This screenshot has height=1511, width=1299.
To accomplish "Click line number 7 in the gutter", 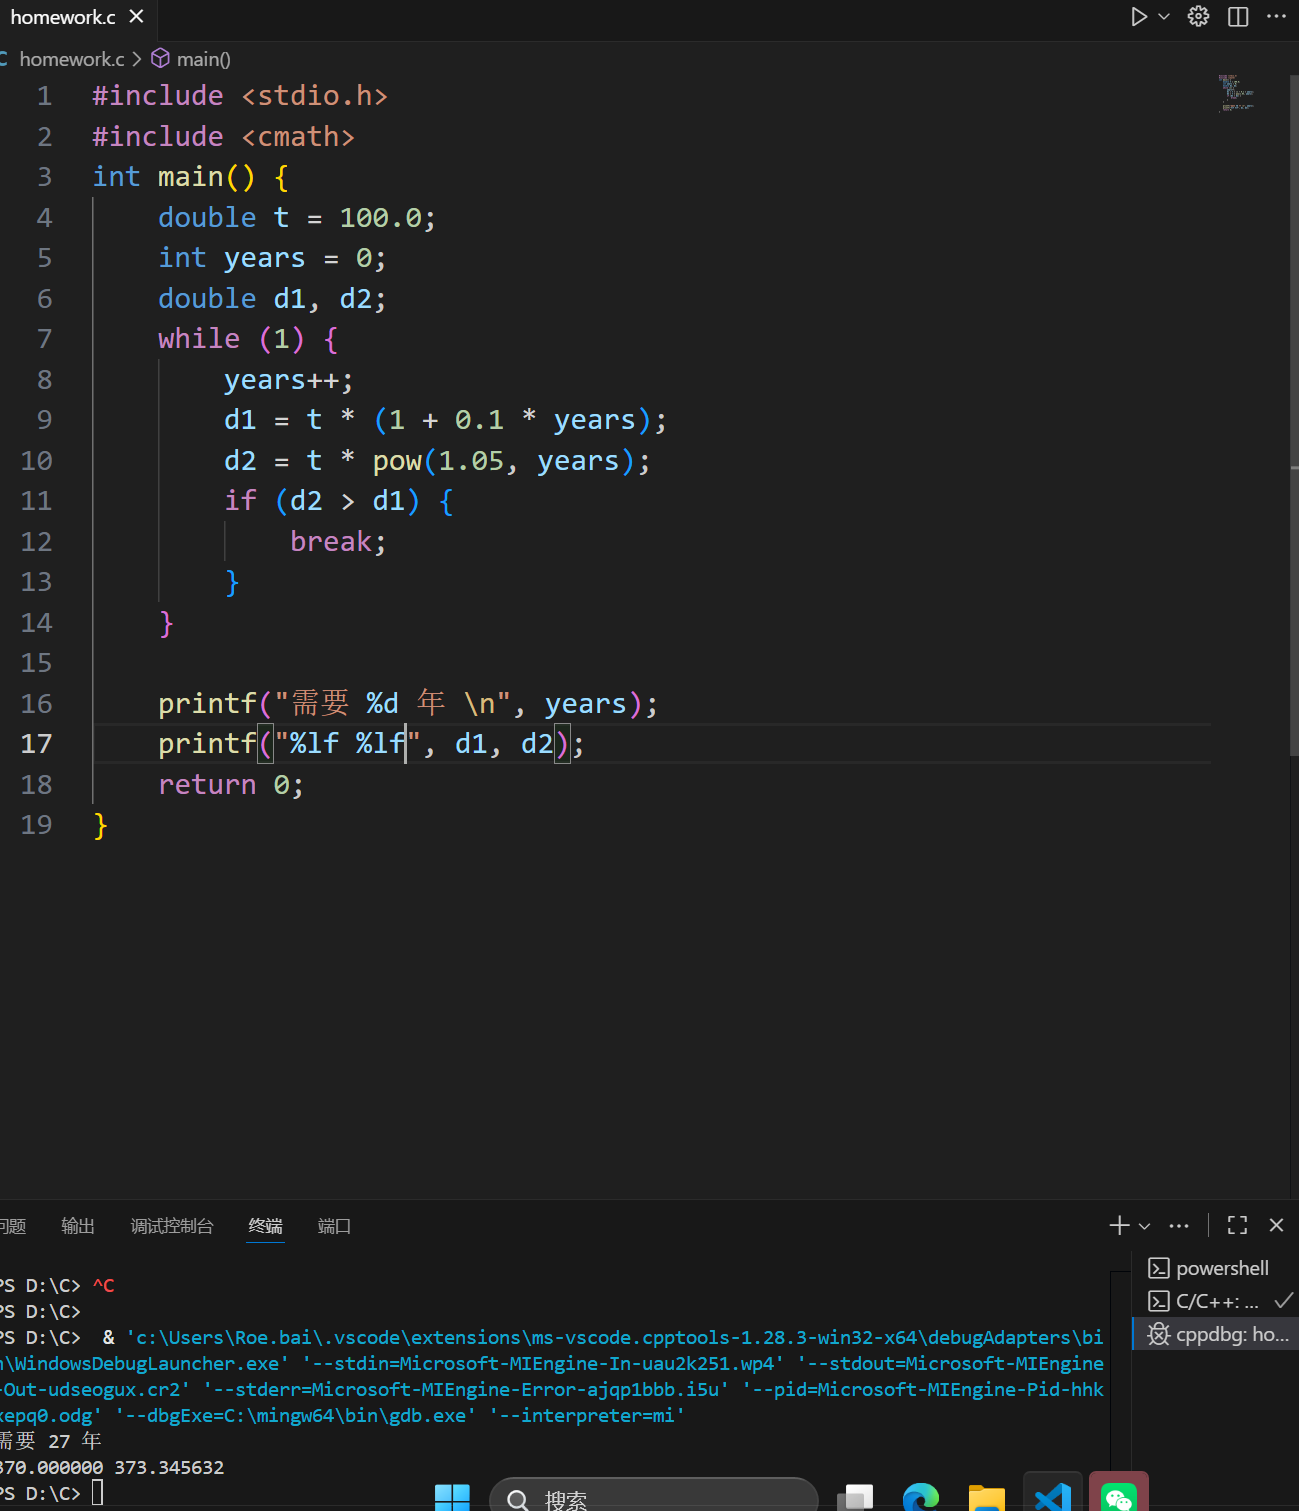I will pyautogui.click(x=44, y=339).
